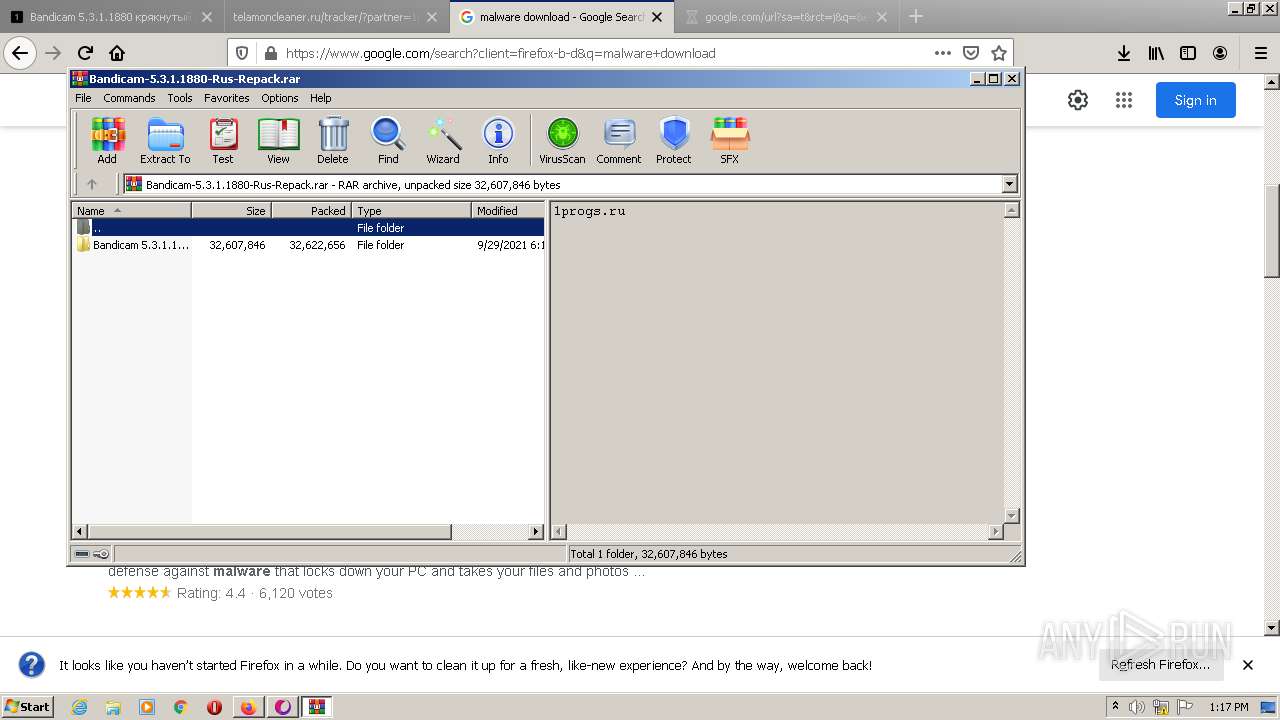Screen dimensions: 1280x720
Task: Click the Extract To toolbar icon
Action: point(165,140)
